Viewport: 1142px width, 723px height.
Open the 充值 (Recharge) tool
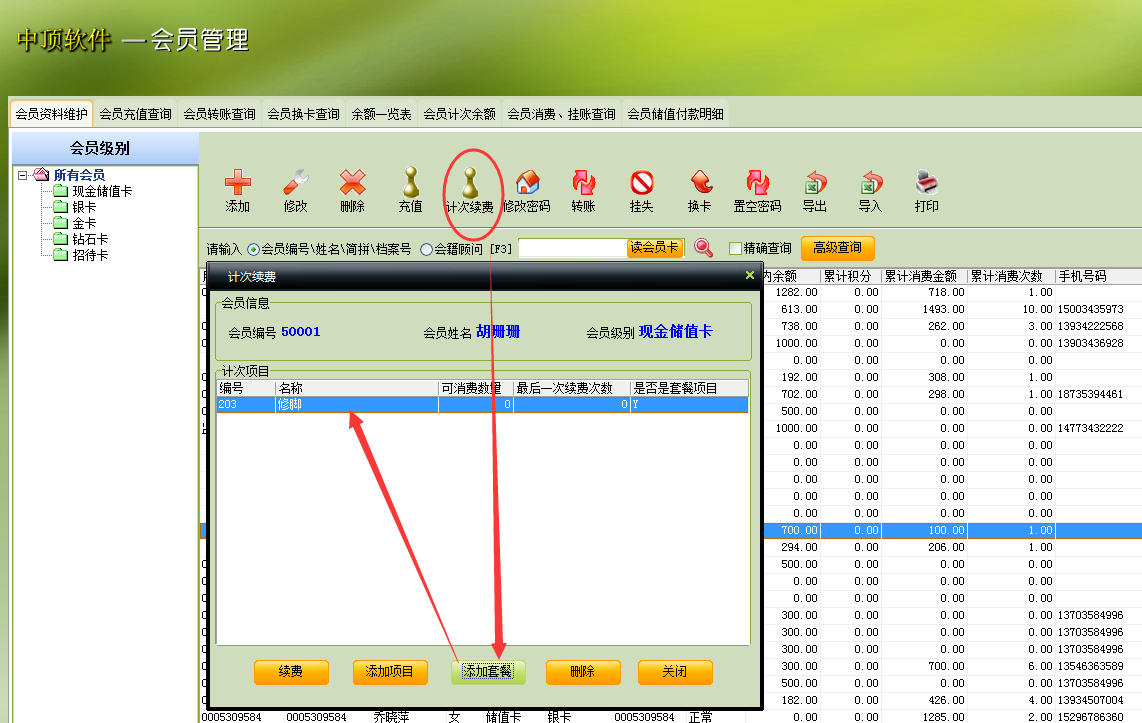pos(410,190)
